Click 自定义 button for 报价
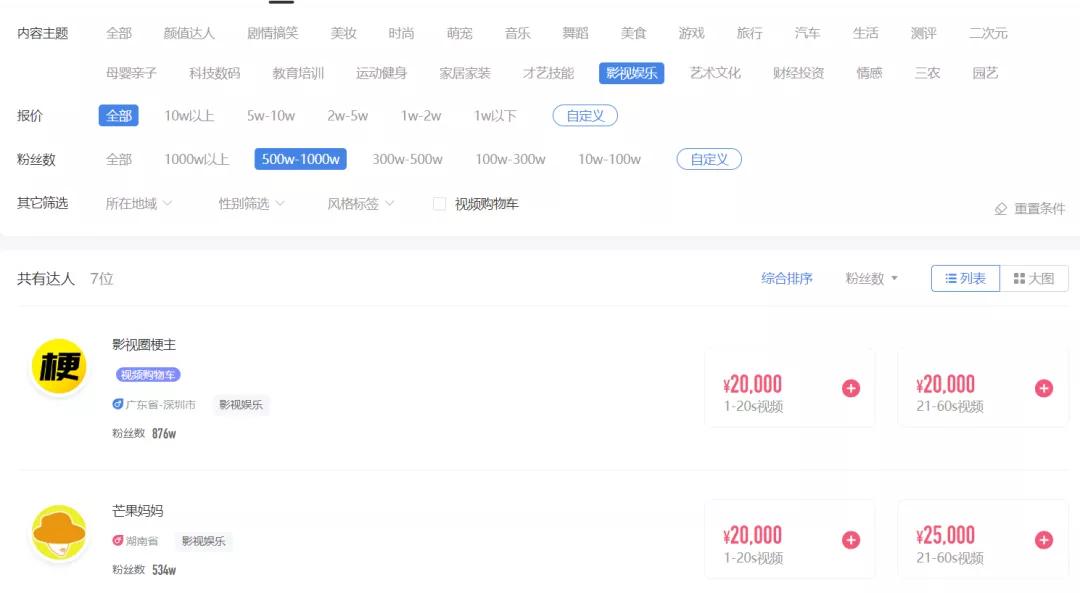 tap(585, 116)
